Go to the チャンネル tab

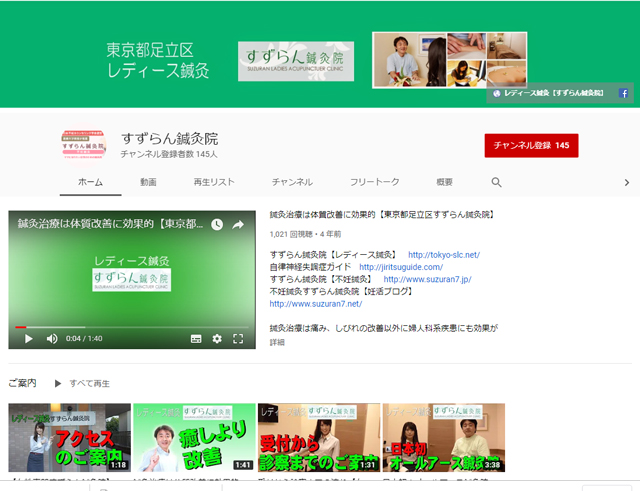[292, 182]
